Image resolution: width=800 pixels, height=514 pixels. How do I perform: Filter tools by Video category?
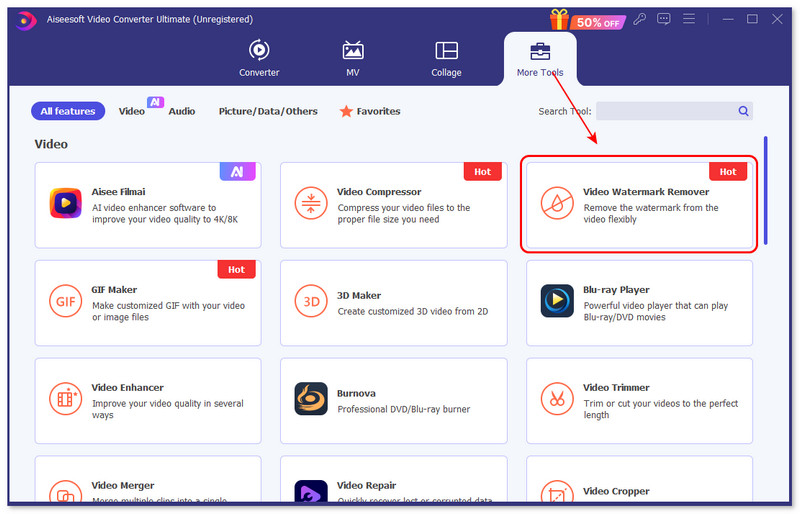pyautogui.click(x=132, y=111)
